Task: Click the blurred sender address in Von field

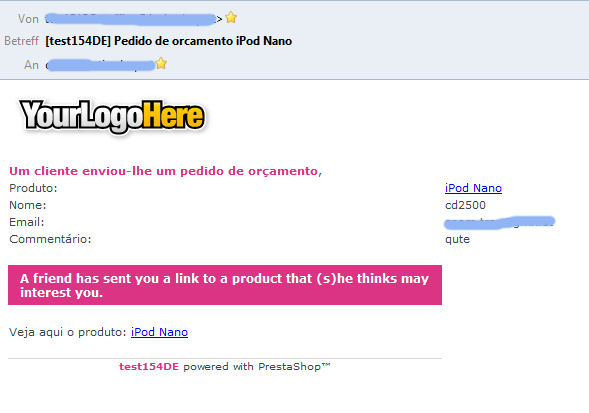Action: coord(131,19)
